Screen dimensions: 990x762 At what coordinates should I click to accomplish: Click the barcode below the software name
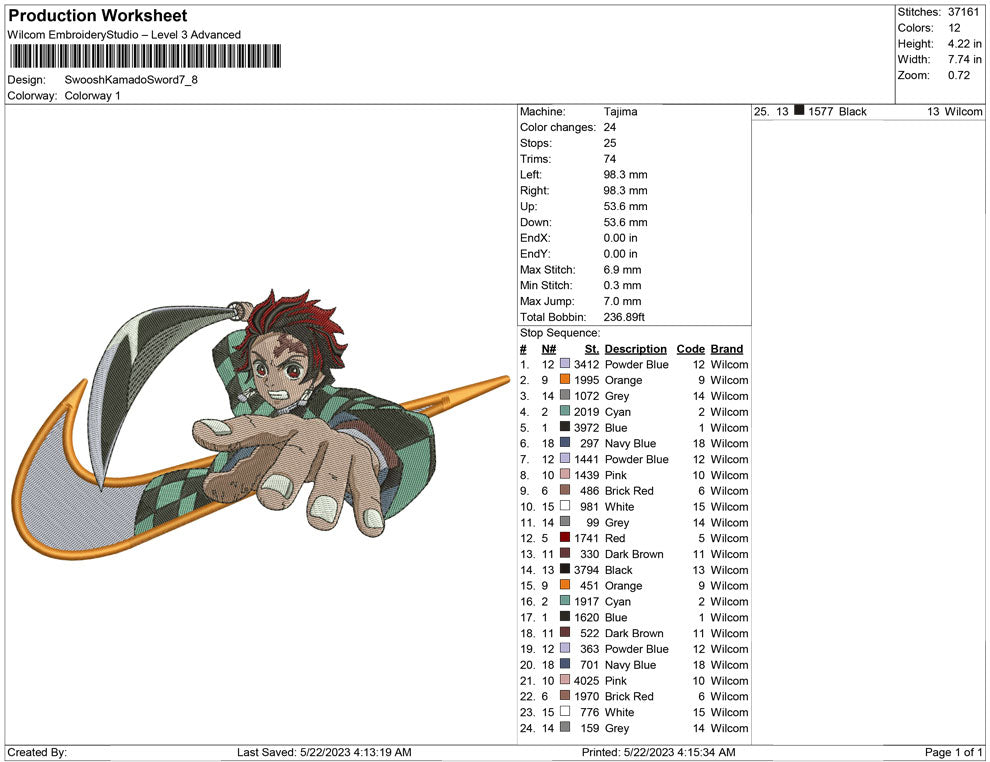coord(145,56)
